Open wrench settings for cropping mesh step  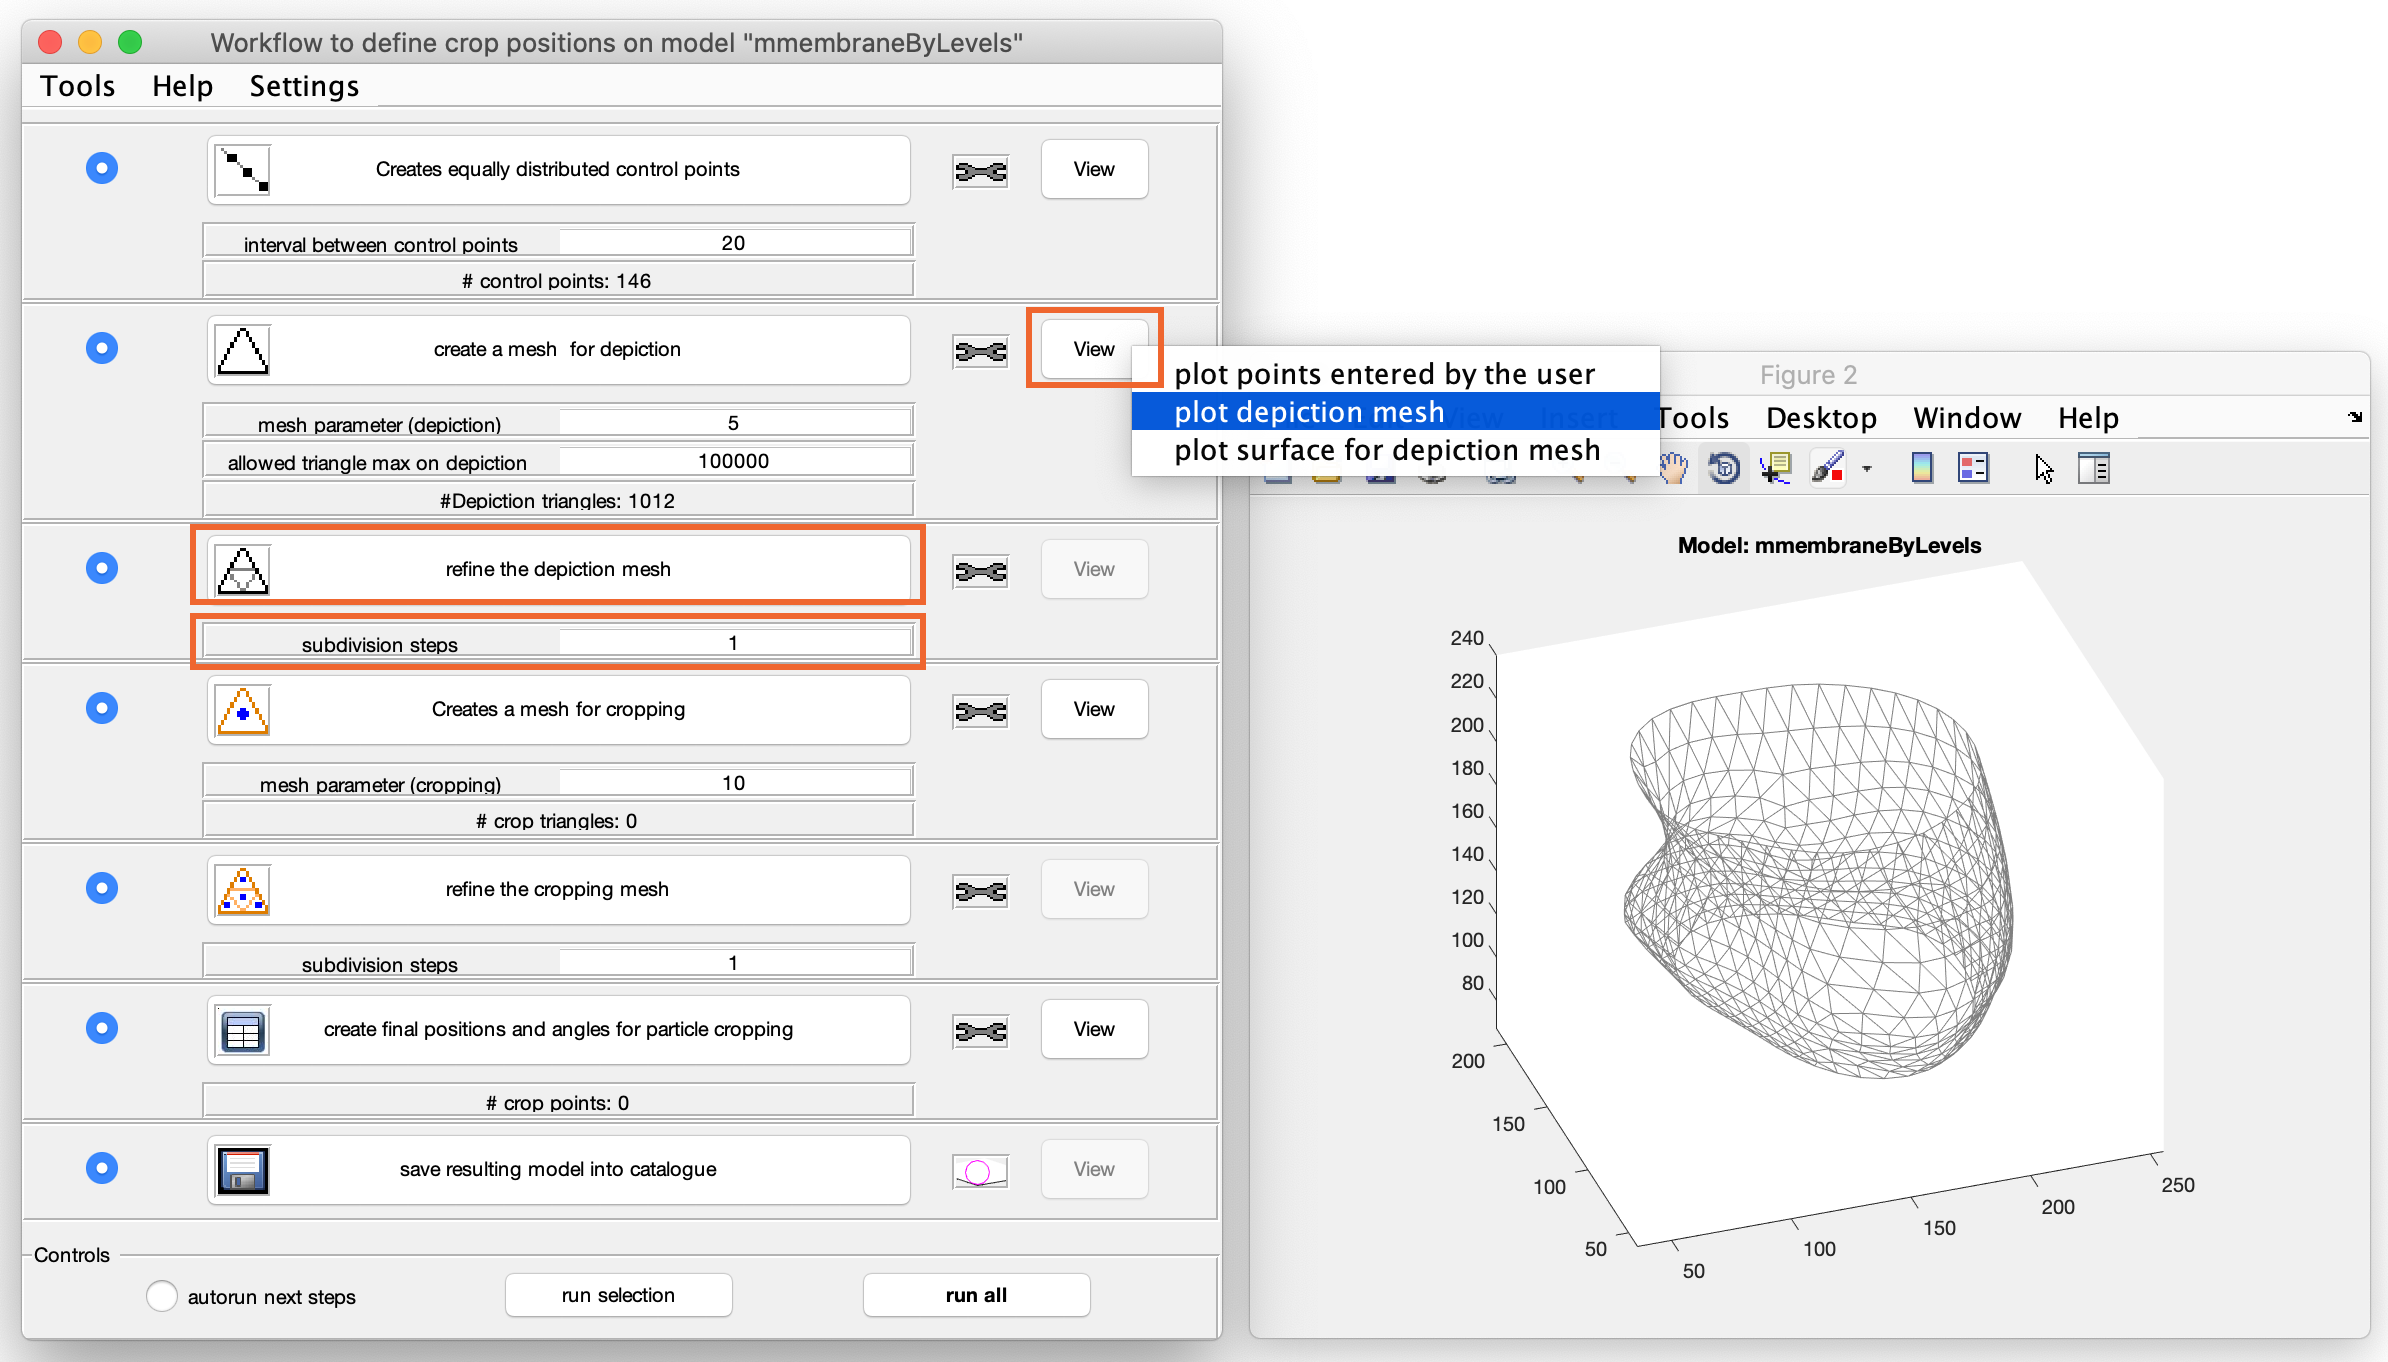(x=980, y=712)
